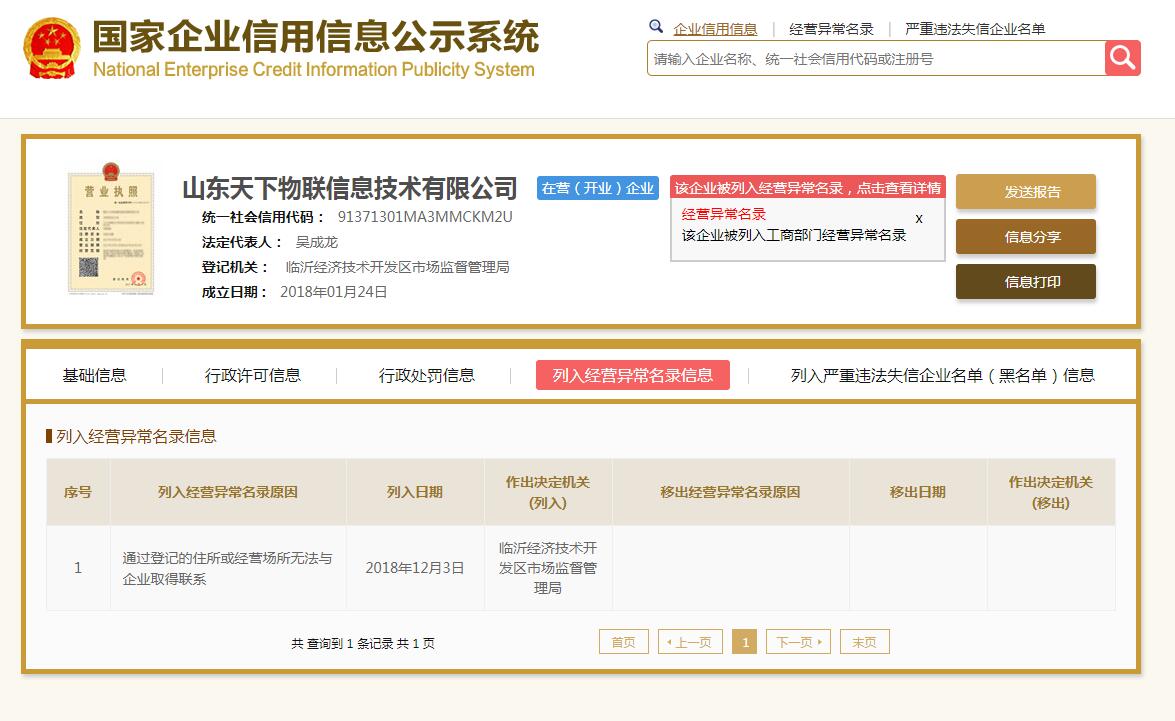
Task: Open the 列入严重违法失信企业名单（黑名单）信息 tab
Action: pos(943,375)
